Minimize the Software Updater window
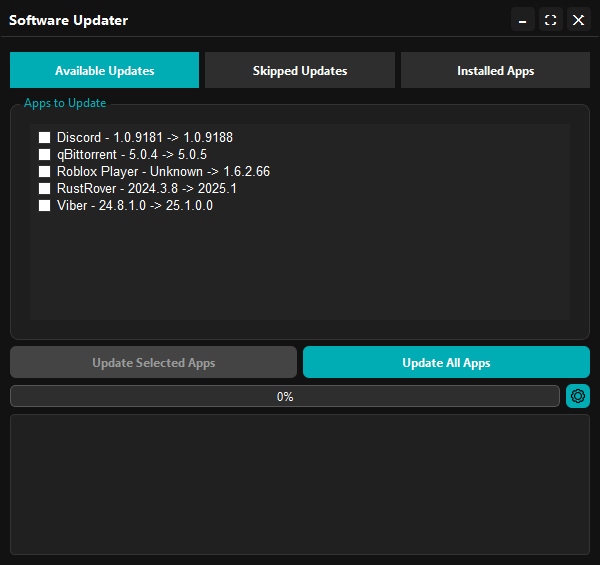 pos(523,20)
